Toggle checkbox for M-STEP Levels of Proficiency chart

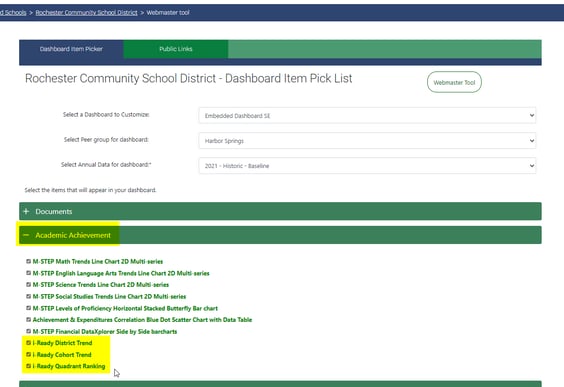tap(28, 308)
